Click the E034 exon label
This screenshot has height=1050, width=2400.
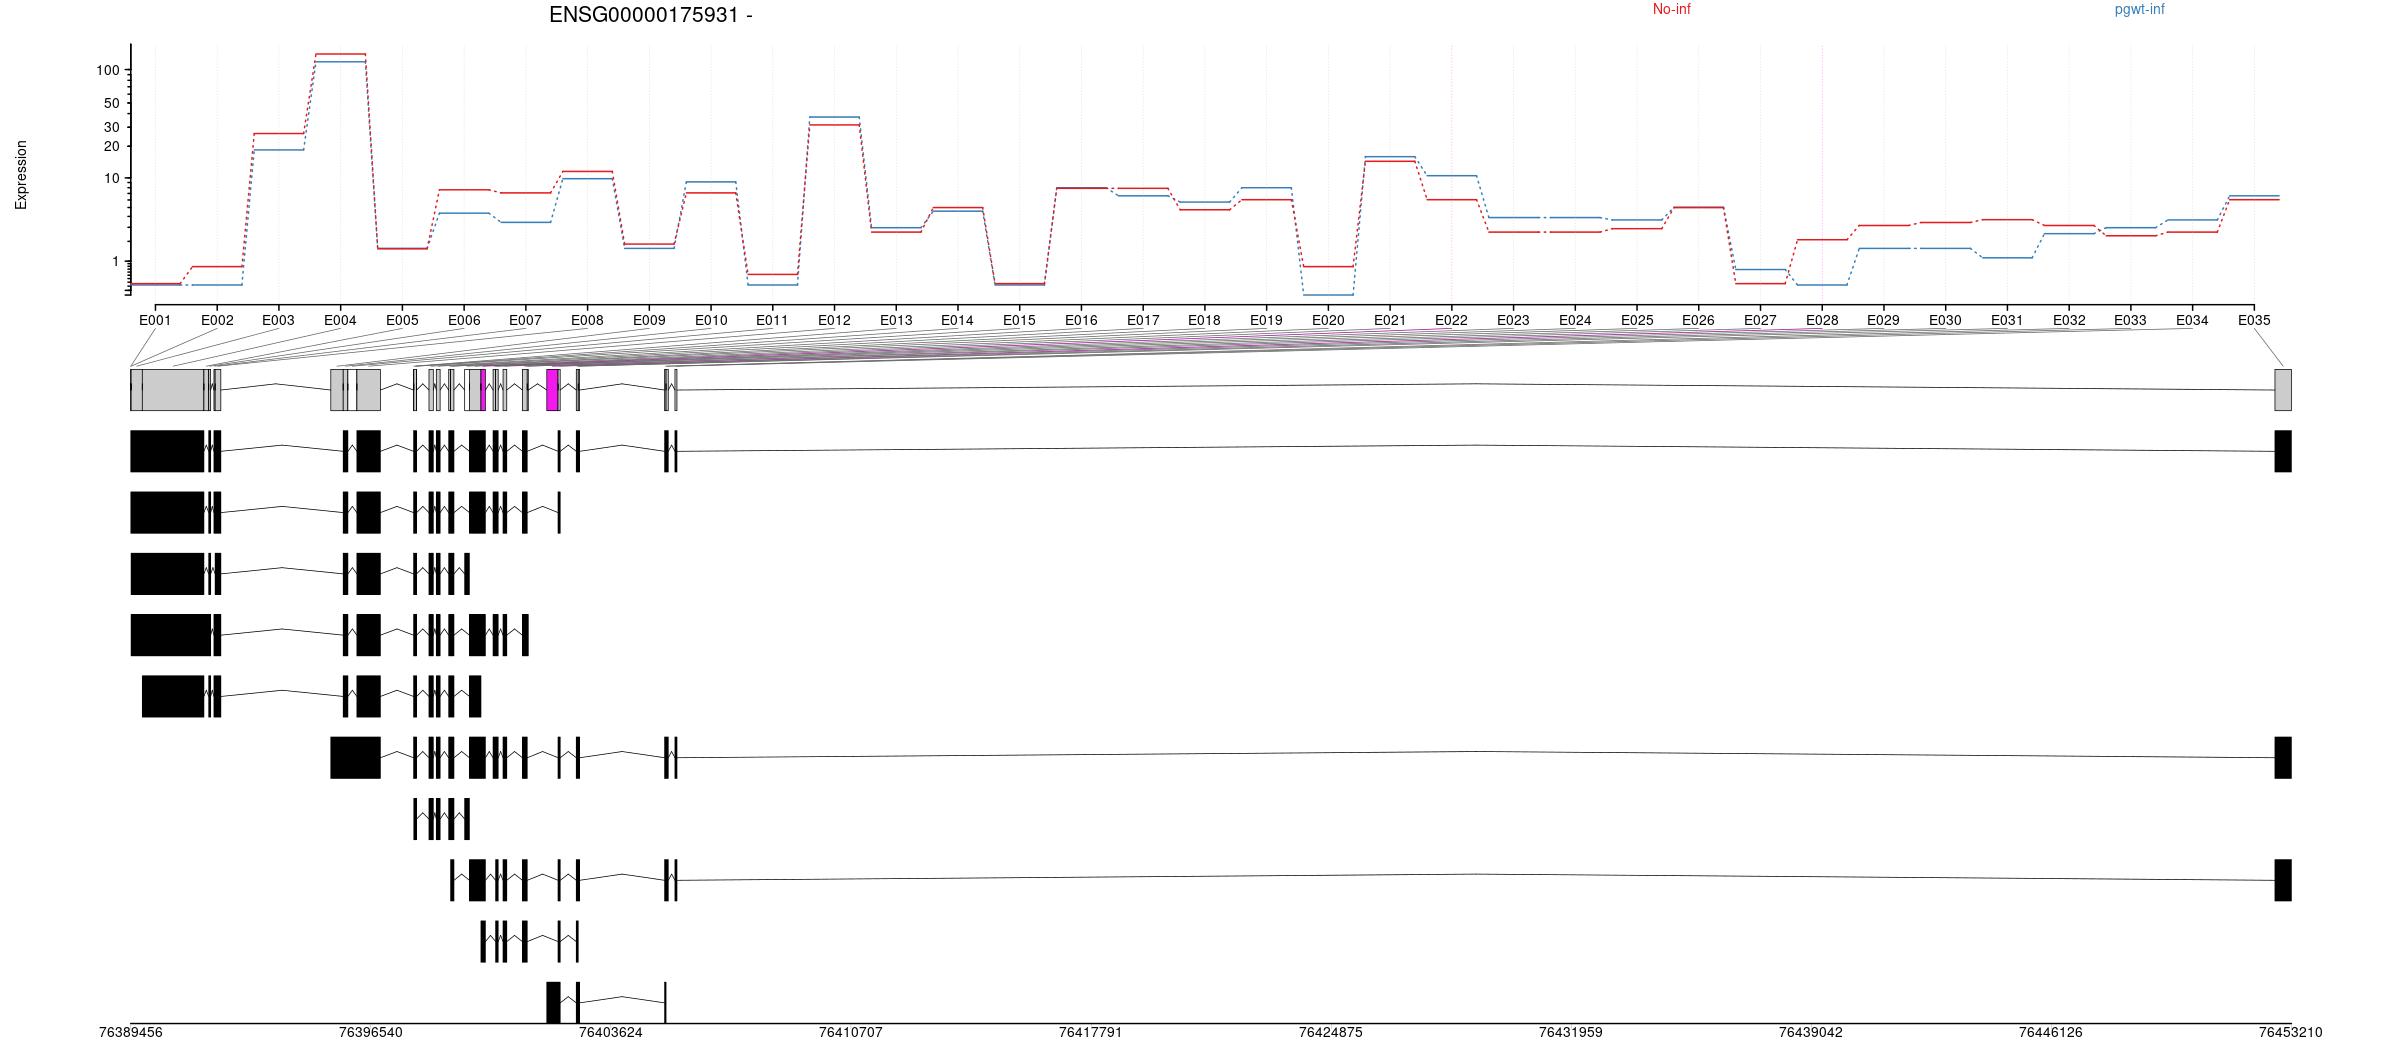2192,320
